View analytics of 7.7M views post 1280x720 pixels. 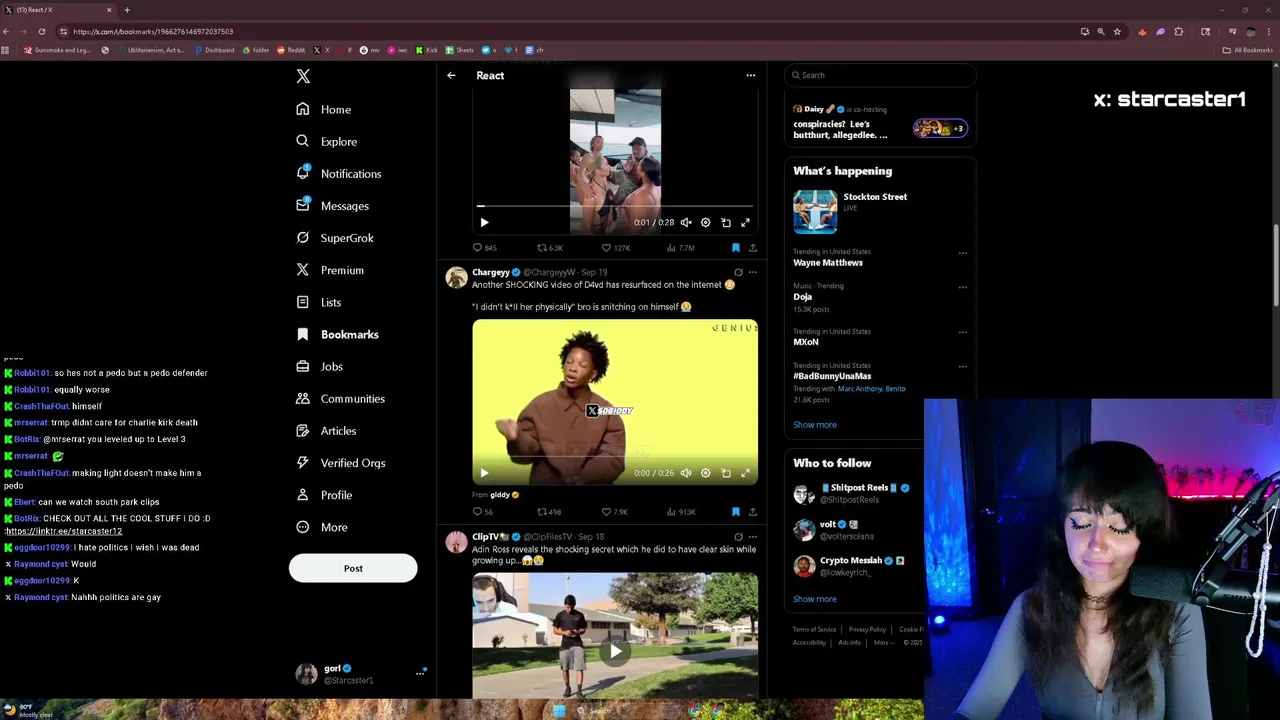click(x=681, y=248)
